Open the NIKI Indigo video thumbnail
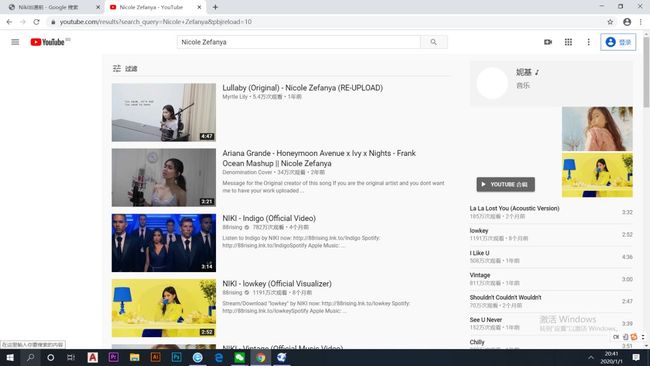The height and width of the screenshot is (366, 650). coord(164,243)
